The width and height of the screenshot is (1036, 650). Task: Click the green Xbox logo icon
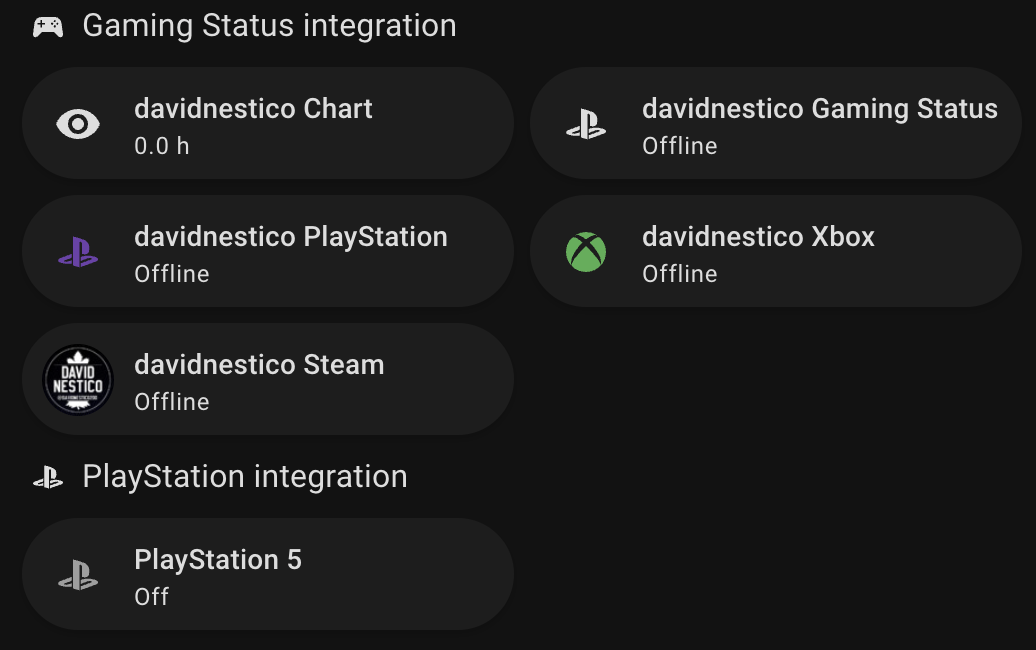586,252
